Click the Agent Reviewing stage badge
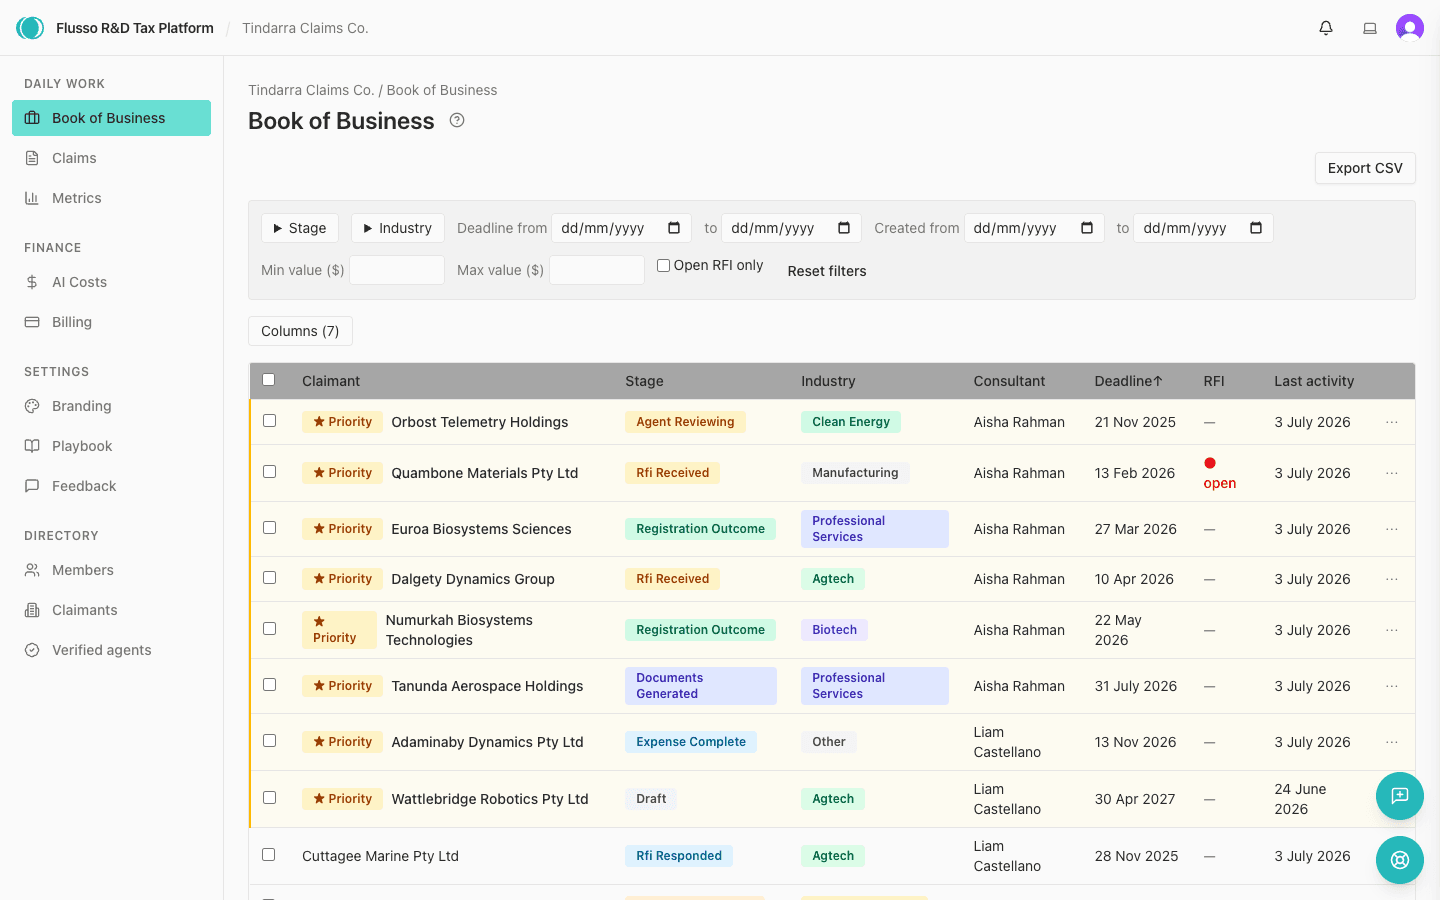Screen dimensions: 1440x900 (685, 422)
